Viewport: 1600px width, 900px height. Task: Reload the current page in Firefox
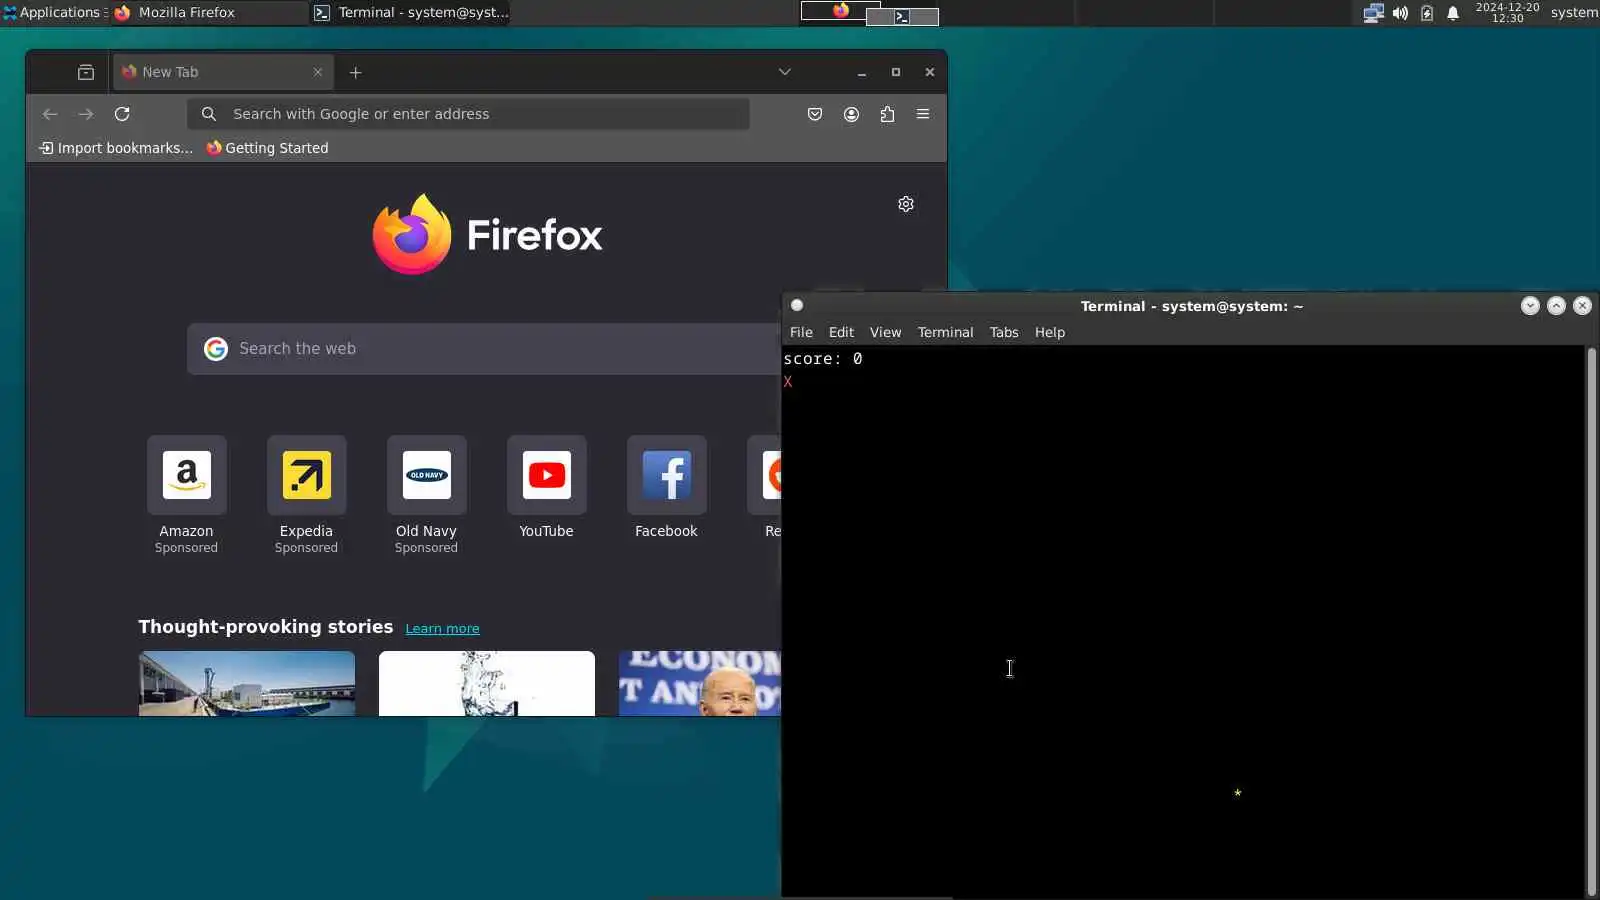coord(122,114)
